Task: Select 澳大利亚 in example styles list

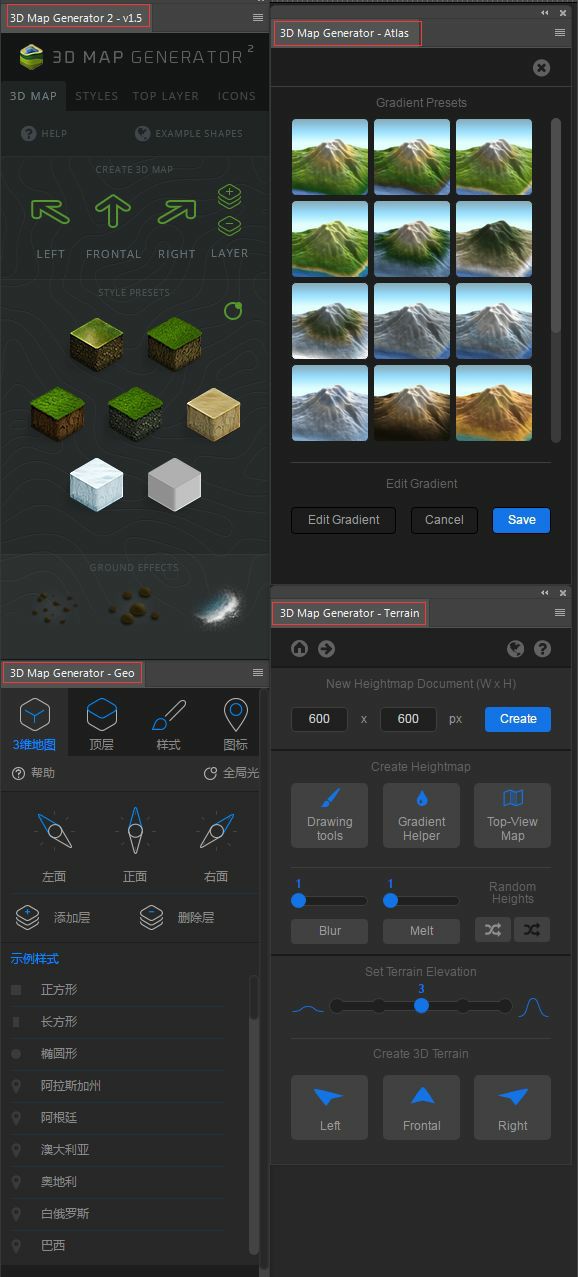Action: pos(66,1150)
